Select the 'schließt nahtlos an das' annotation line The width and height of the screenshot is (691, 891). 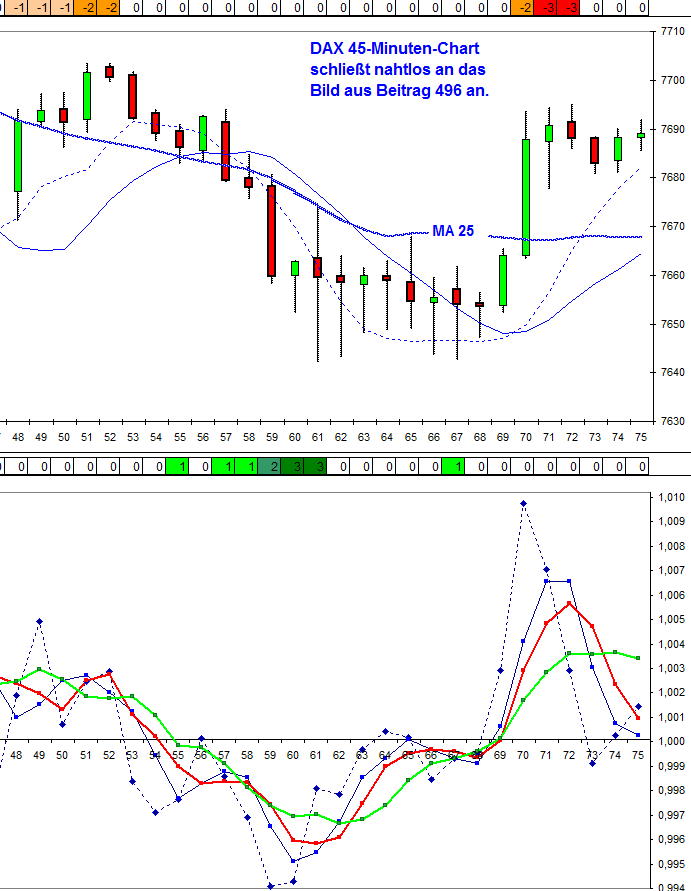pos(398,70)
